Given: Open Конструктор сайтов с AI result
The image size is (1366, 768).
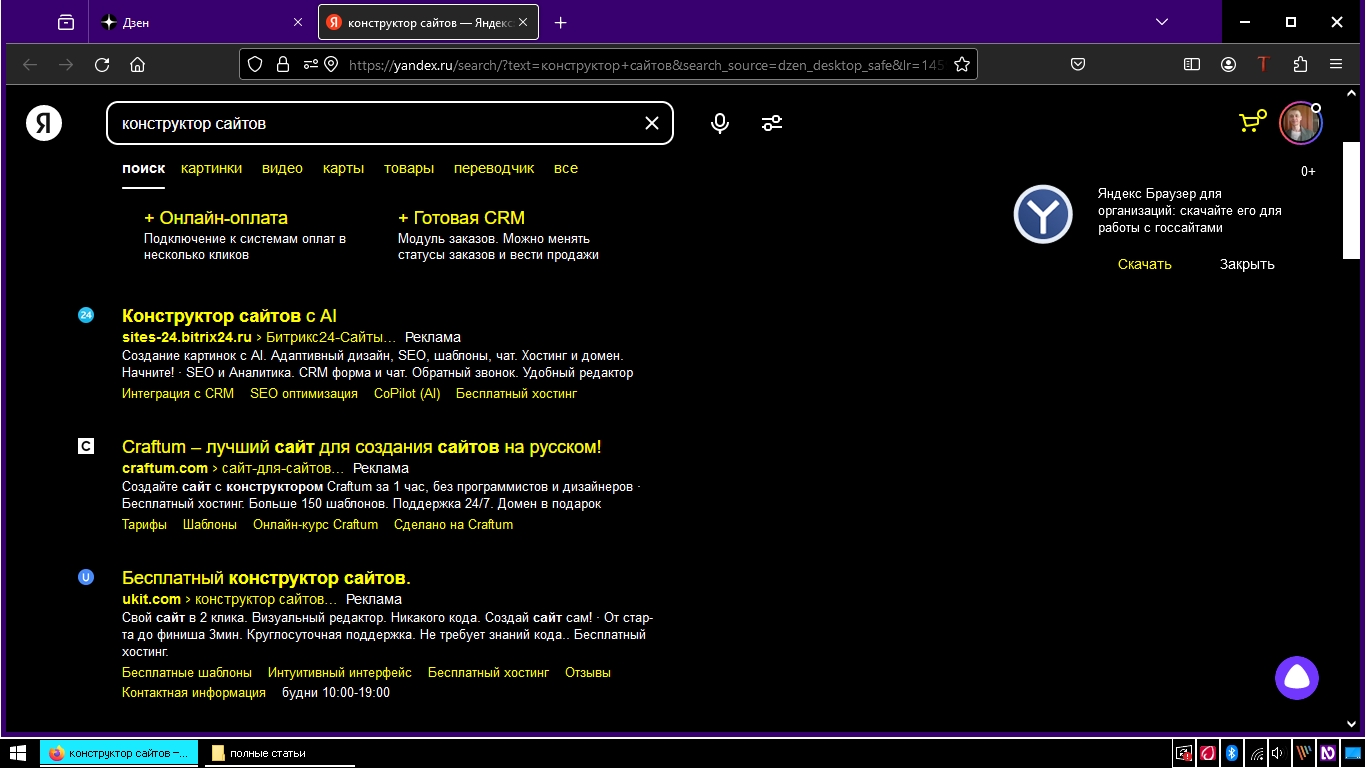Looking at the screenshot, I should pyautogui.click(x=229, y=316).
